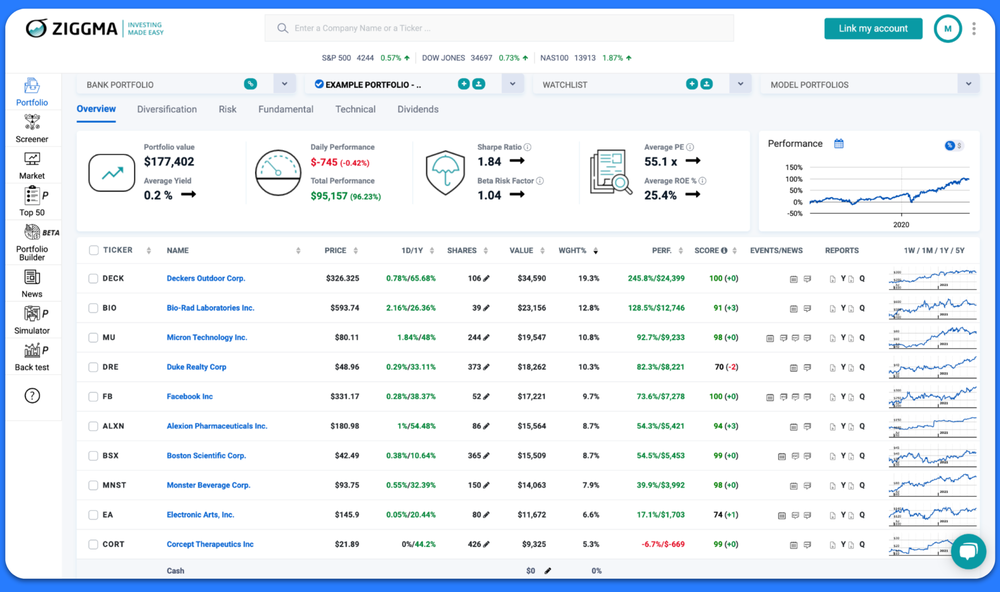1000x592 pixels.
Task: Click the link icon on Bank Portfolio
Action: pyautogui.click(x=251, y=84)
